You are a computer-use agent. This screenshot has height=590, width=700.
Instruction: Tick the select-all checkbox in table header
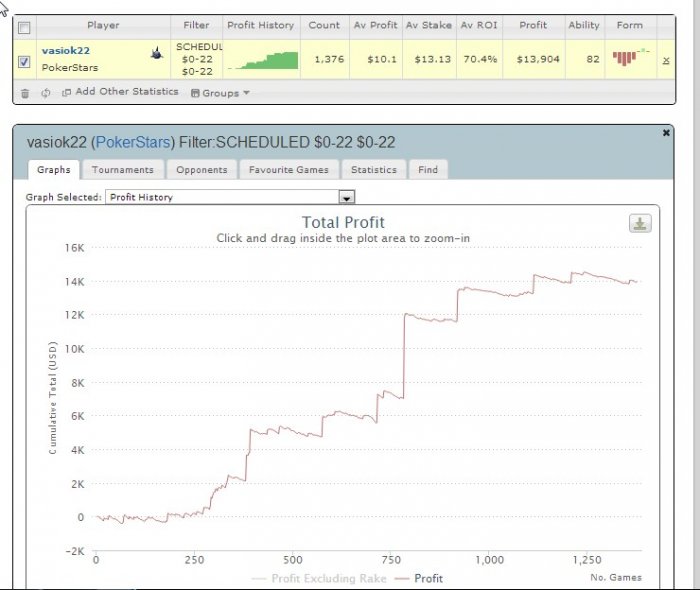(x=24, y=28)
